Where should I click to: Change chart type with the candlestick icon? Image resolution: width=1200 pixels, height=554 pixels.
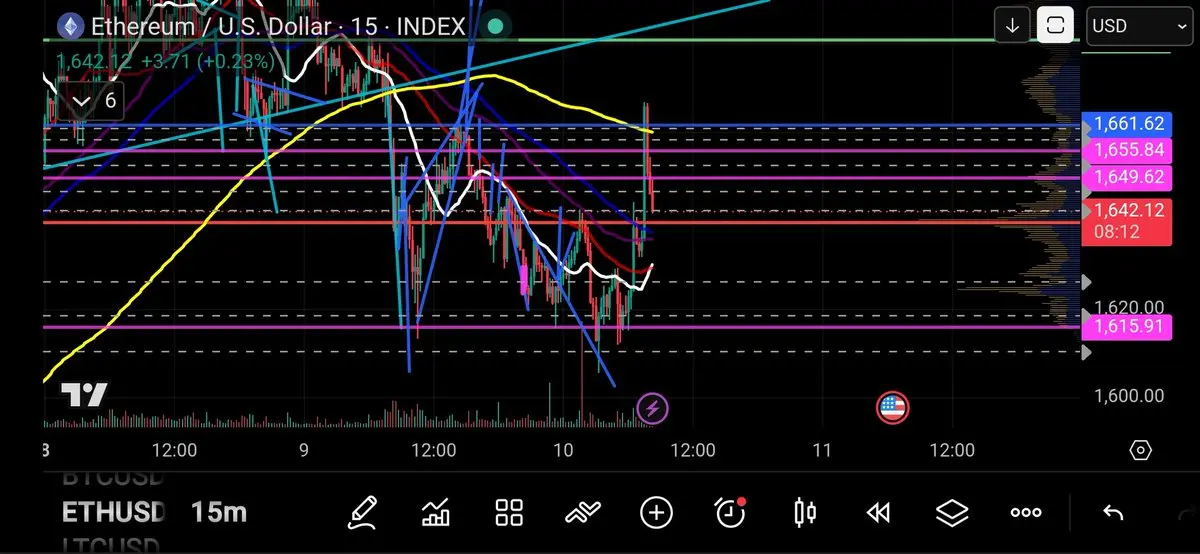[804, 513]
